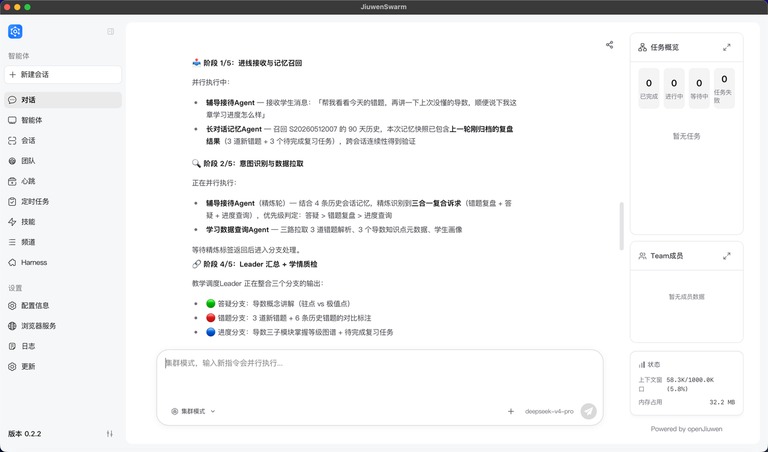This screenshot has width=768, height=452.
Task: Open Harness page
Action: click(63, 262)
